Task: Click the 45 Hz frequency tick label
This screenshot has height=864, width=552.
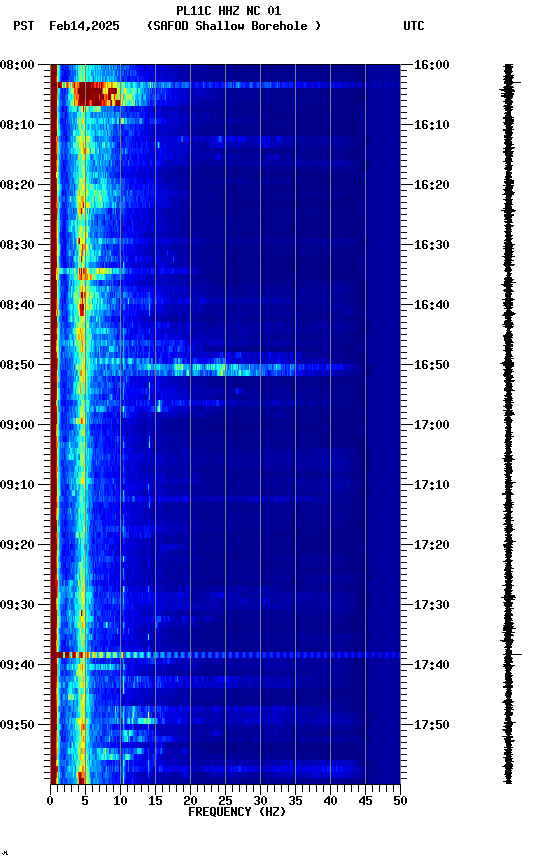Action: 365,801
